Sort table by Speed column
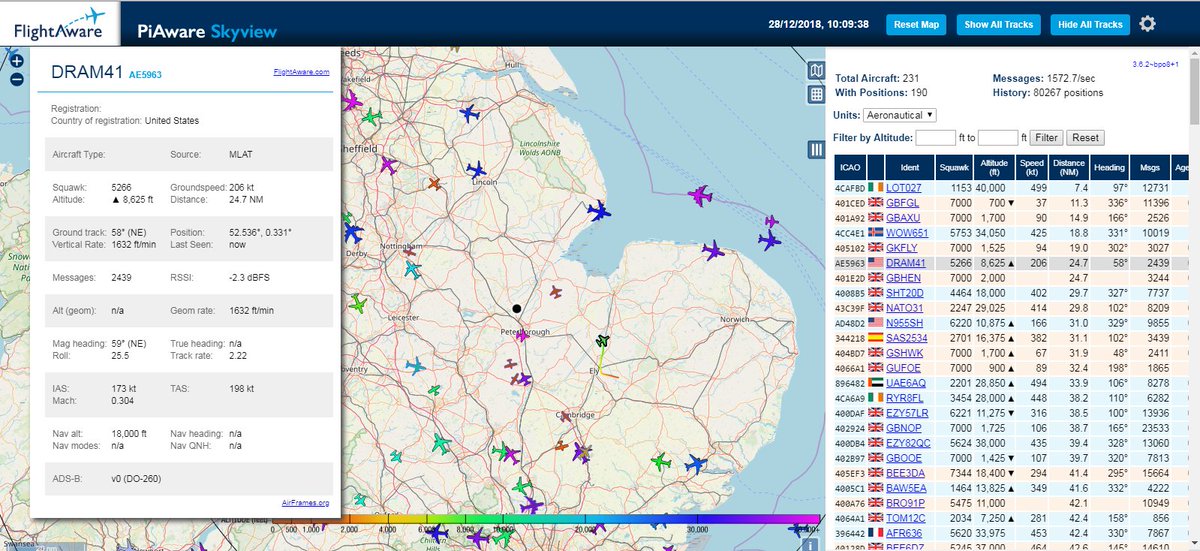This screenshot has width=1200, height=551. tap(1031, 167)
